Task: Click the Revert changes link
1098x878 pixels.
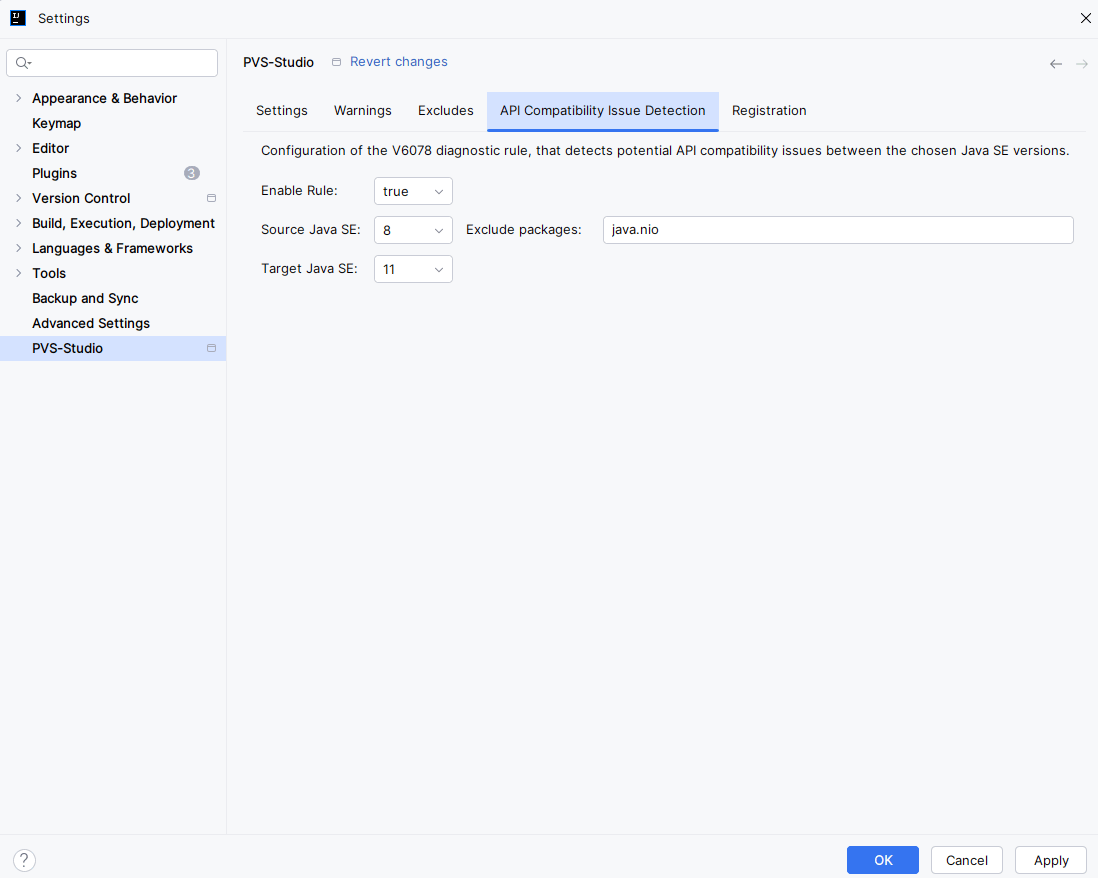Action: [x=398, y=62]
